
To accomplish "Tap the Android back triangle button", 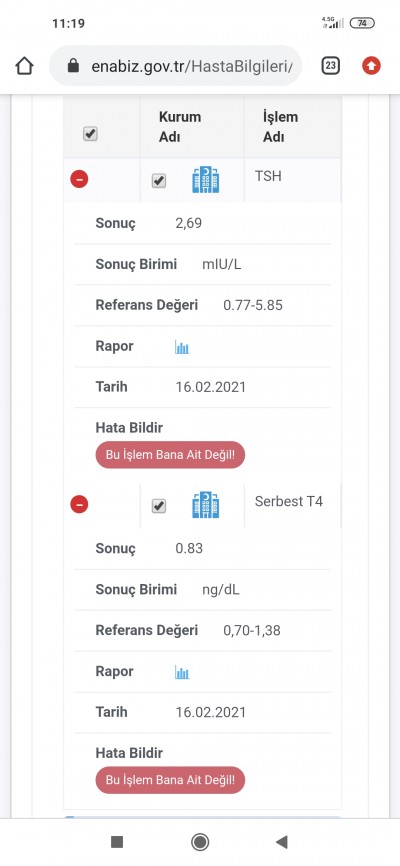I will 282,842.
